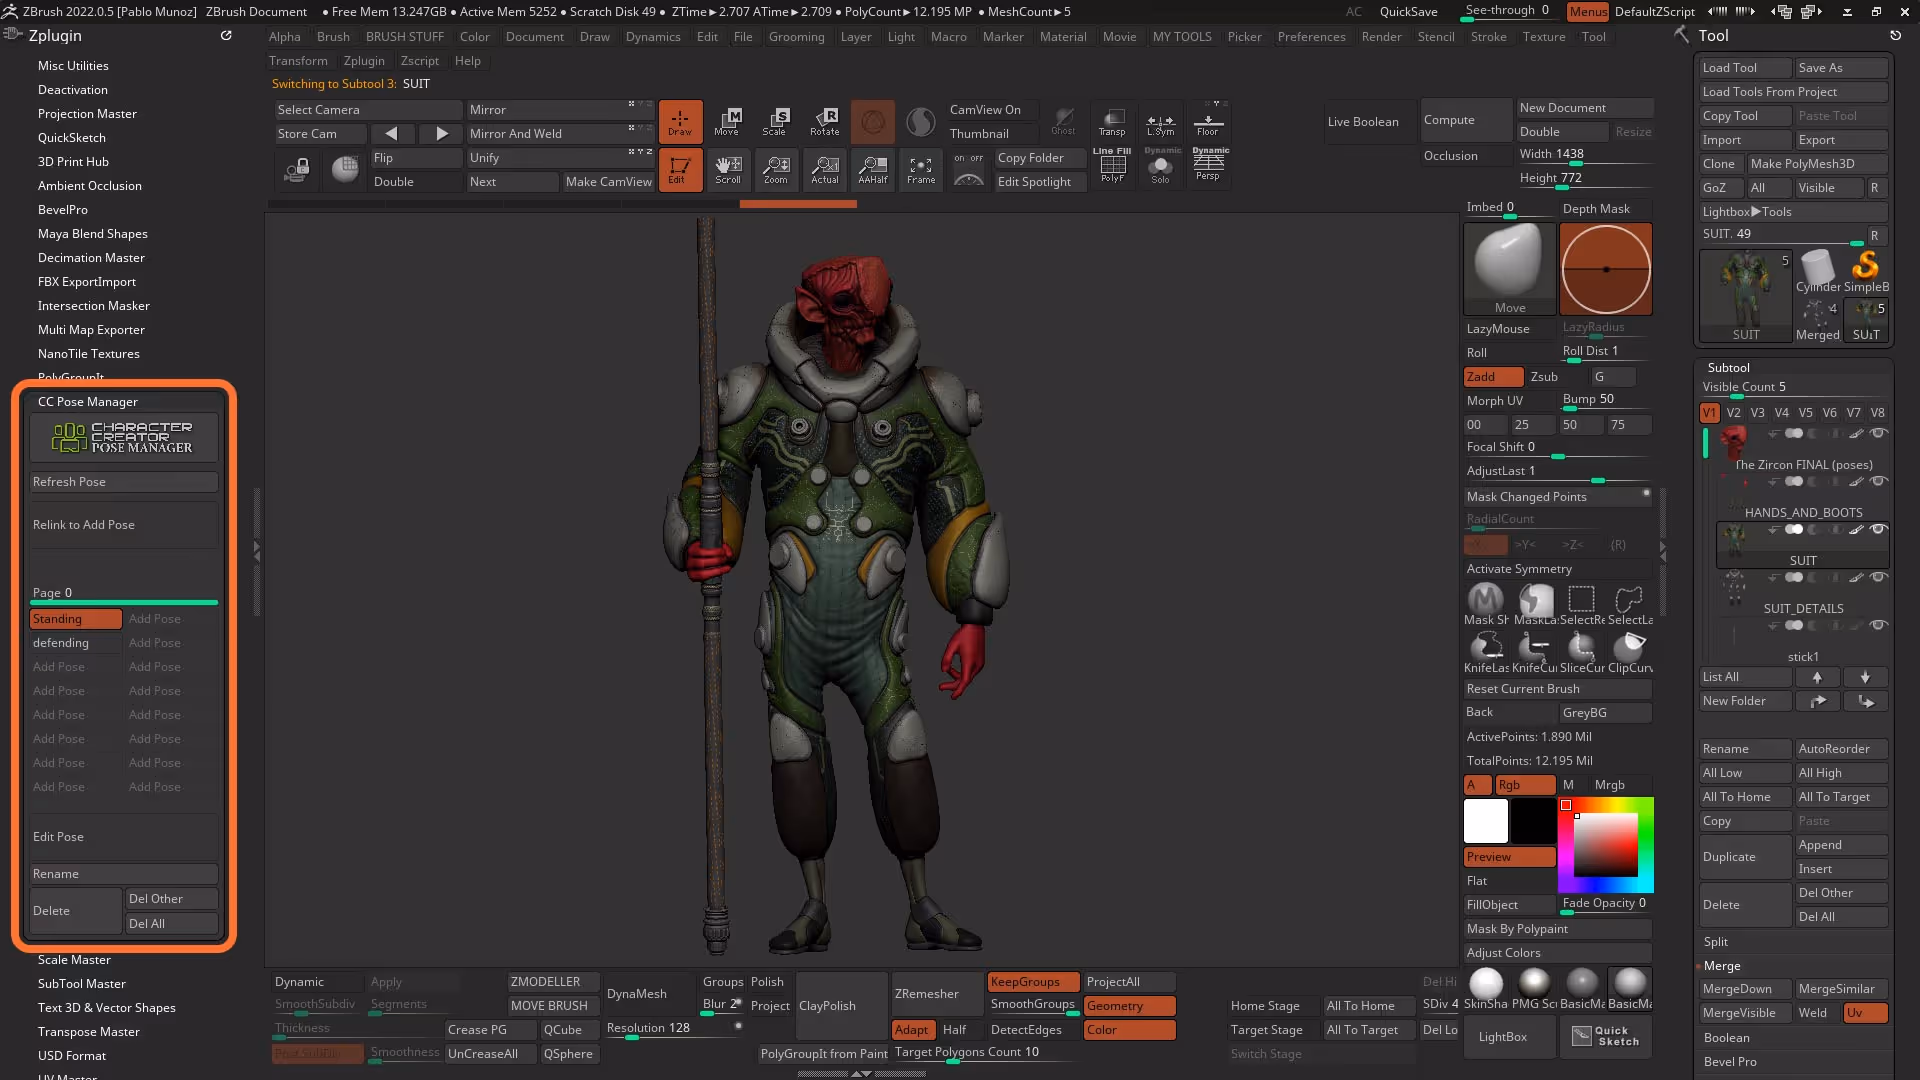This screenshot has width=1920, height=1080.
Task: Click the AAHalf icon
Action: click(x=873, y=169)
